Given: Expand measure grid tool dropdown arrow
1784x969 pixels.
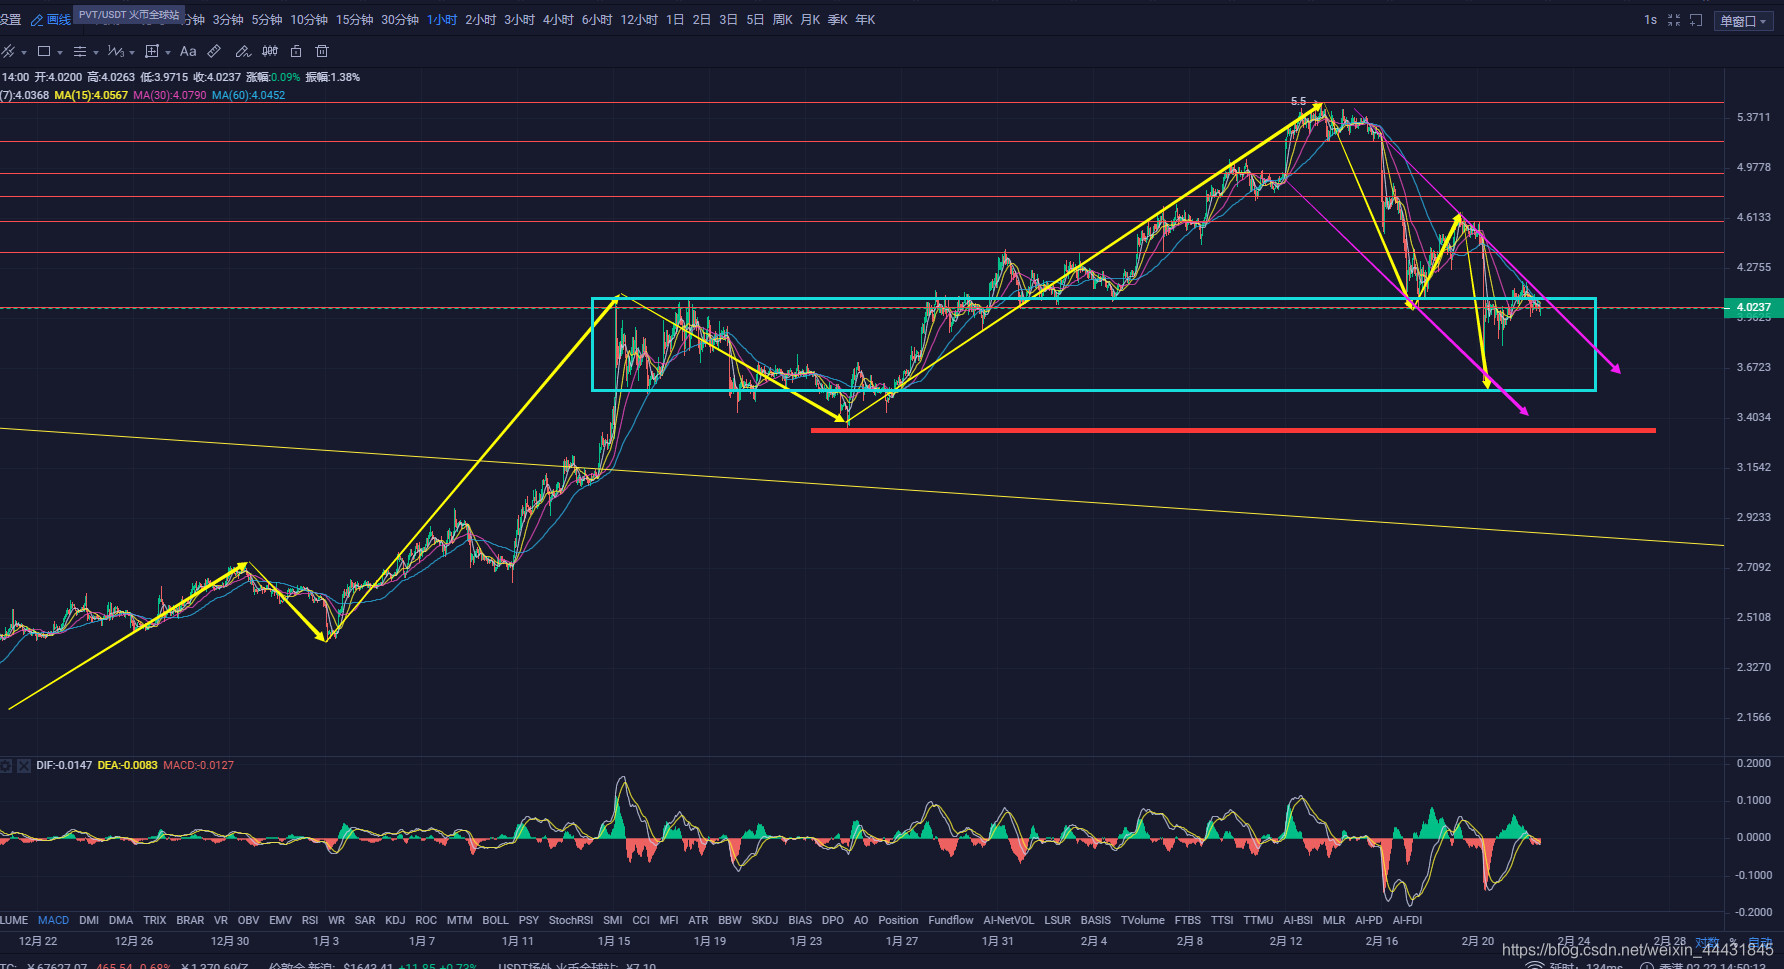Looking at the screenshot, I should (168, 52).
